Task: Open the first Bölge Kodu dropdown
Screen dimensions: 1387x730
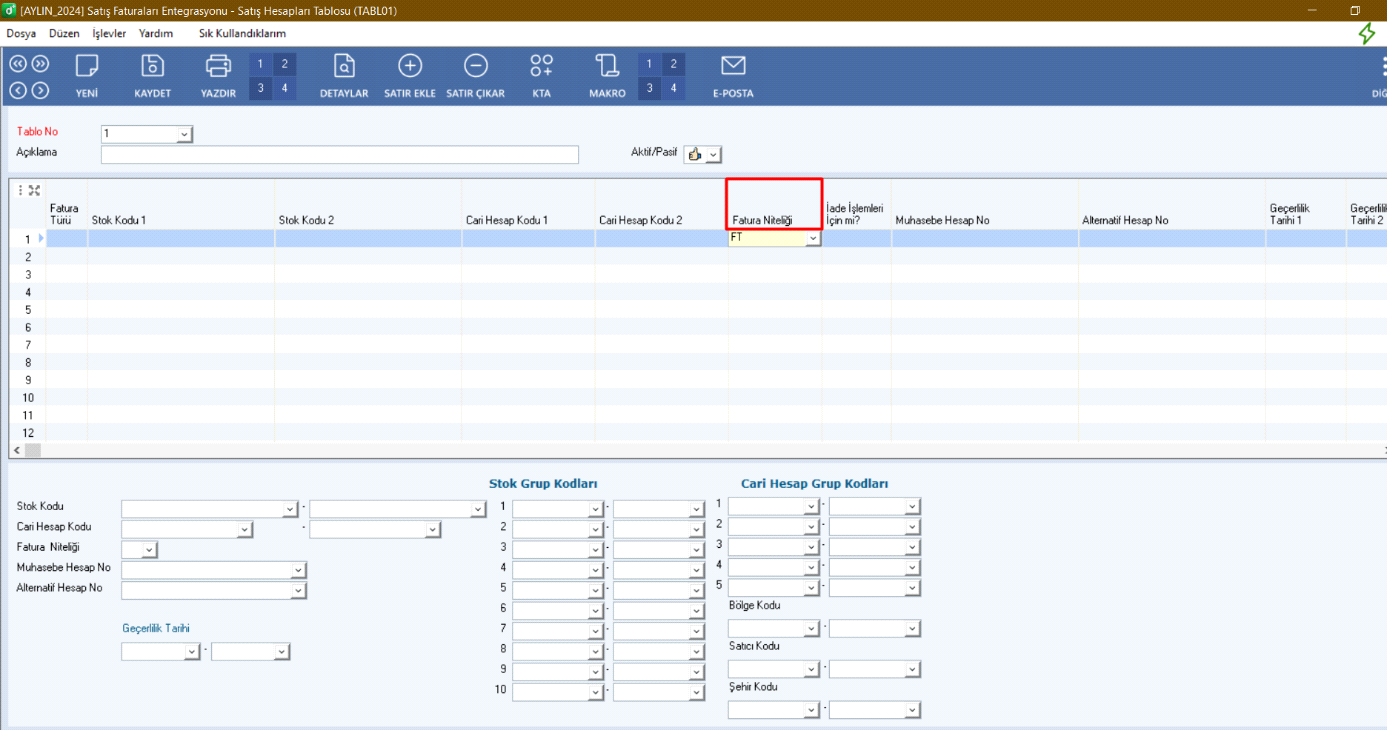Action: [x=812, y=629]
